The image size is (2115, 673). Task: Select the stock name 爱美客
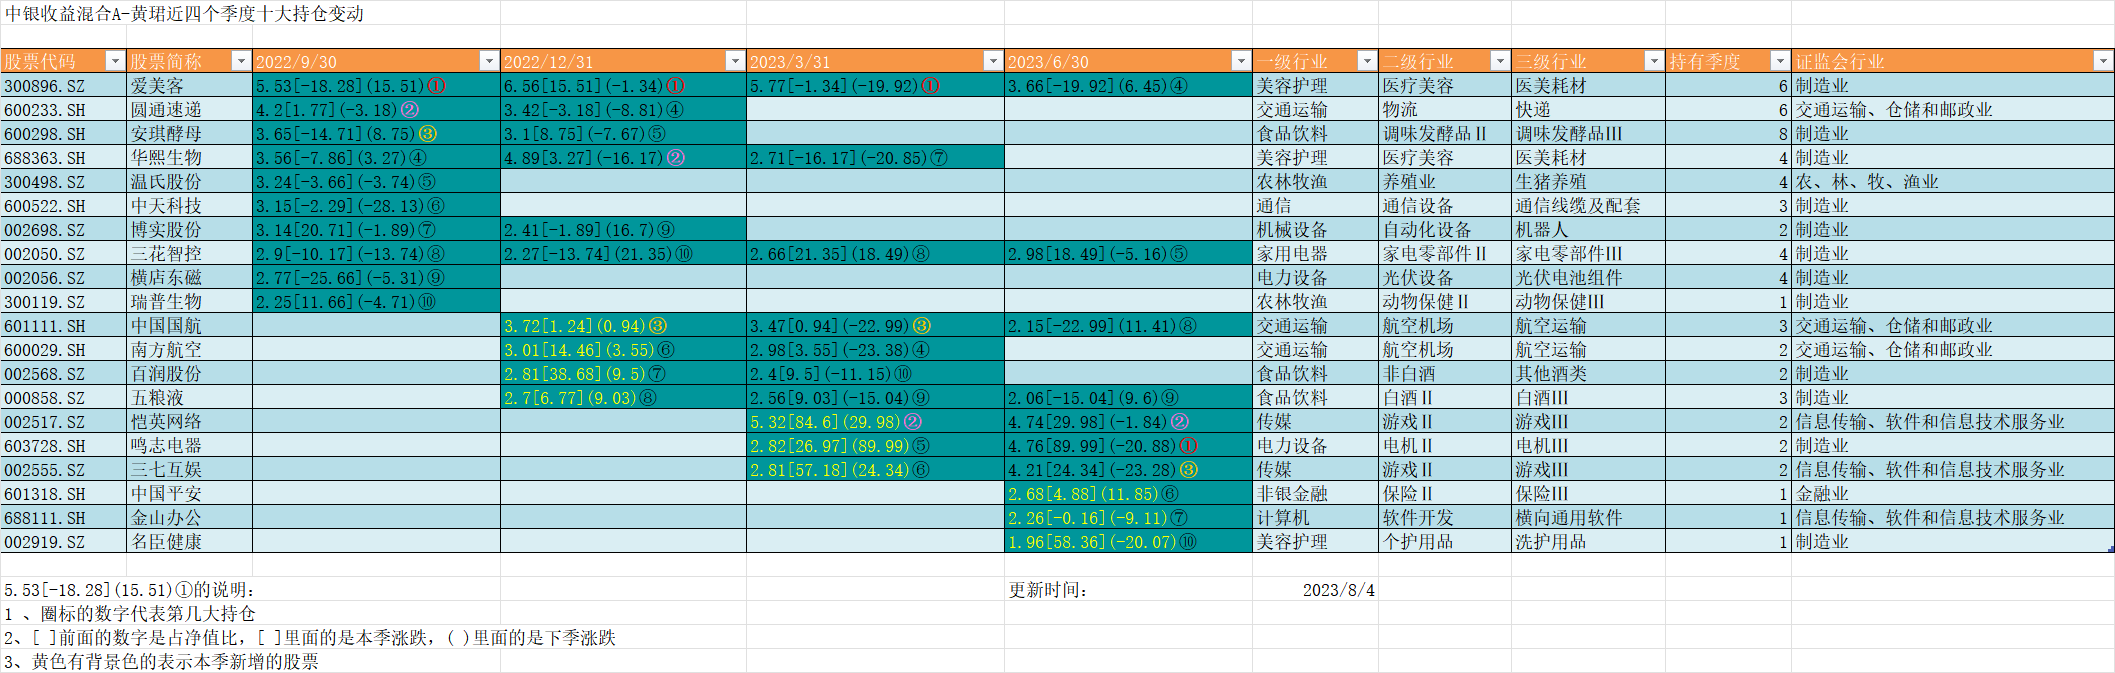pyautogui.click(x=189, y=86)
